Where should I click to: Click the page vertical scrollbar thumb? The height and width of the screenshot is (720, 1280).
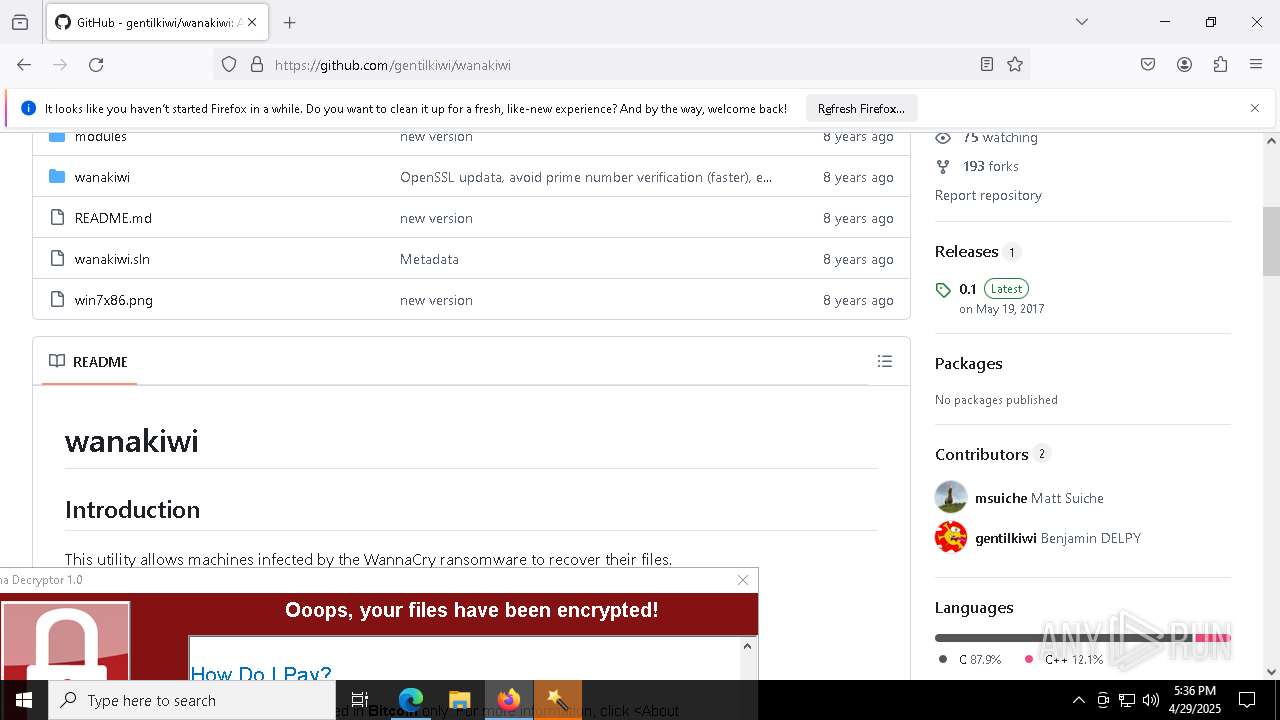[1271, 240]
